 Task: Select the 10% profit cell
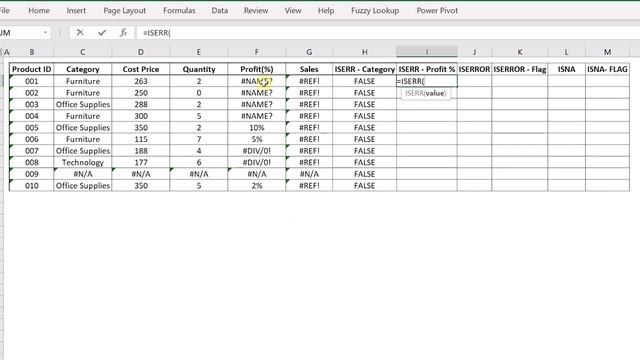tap(256, 127)
